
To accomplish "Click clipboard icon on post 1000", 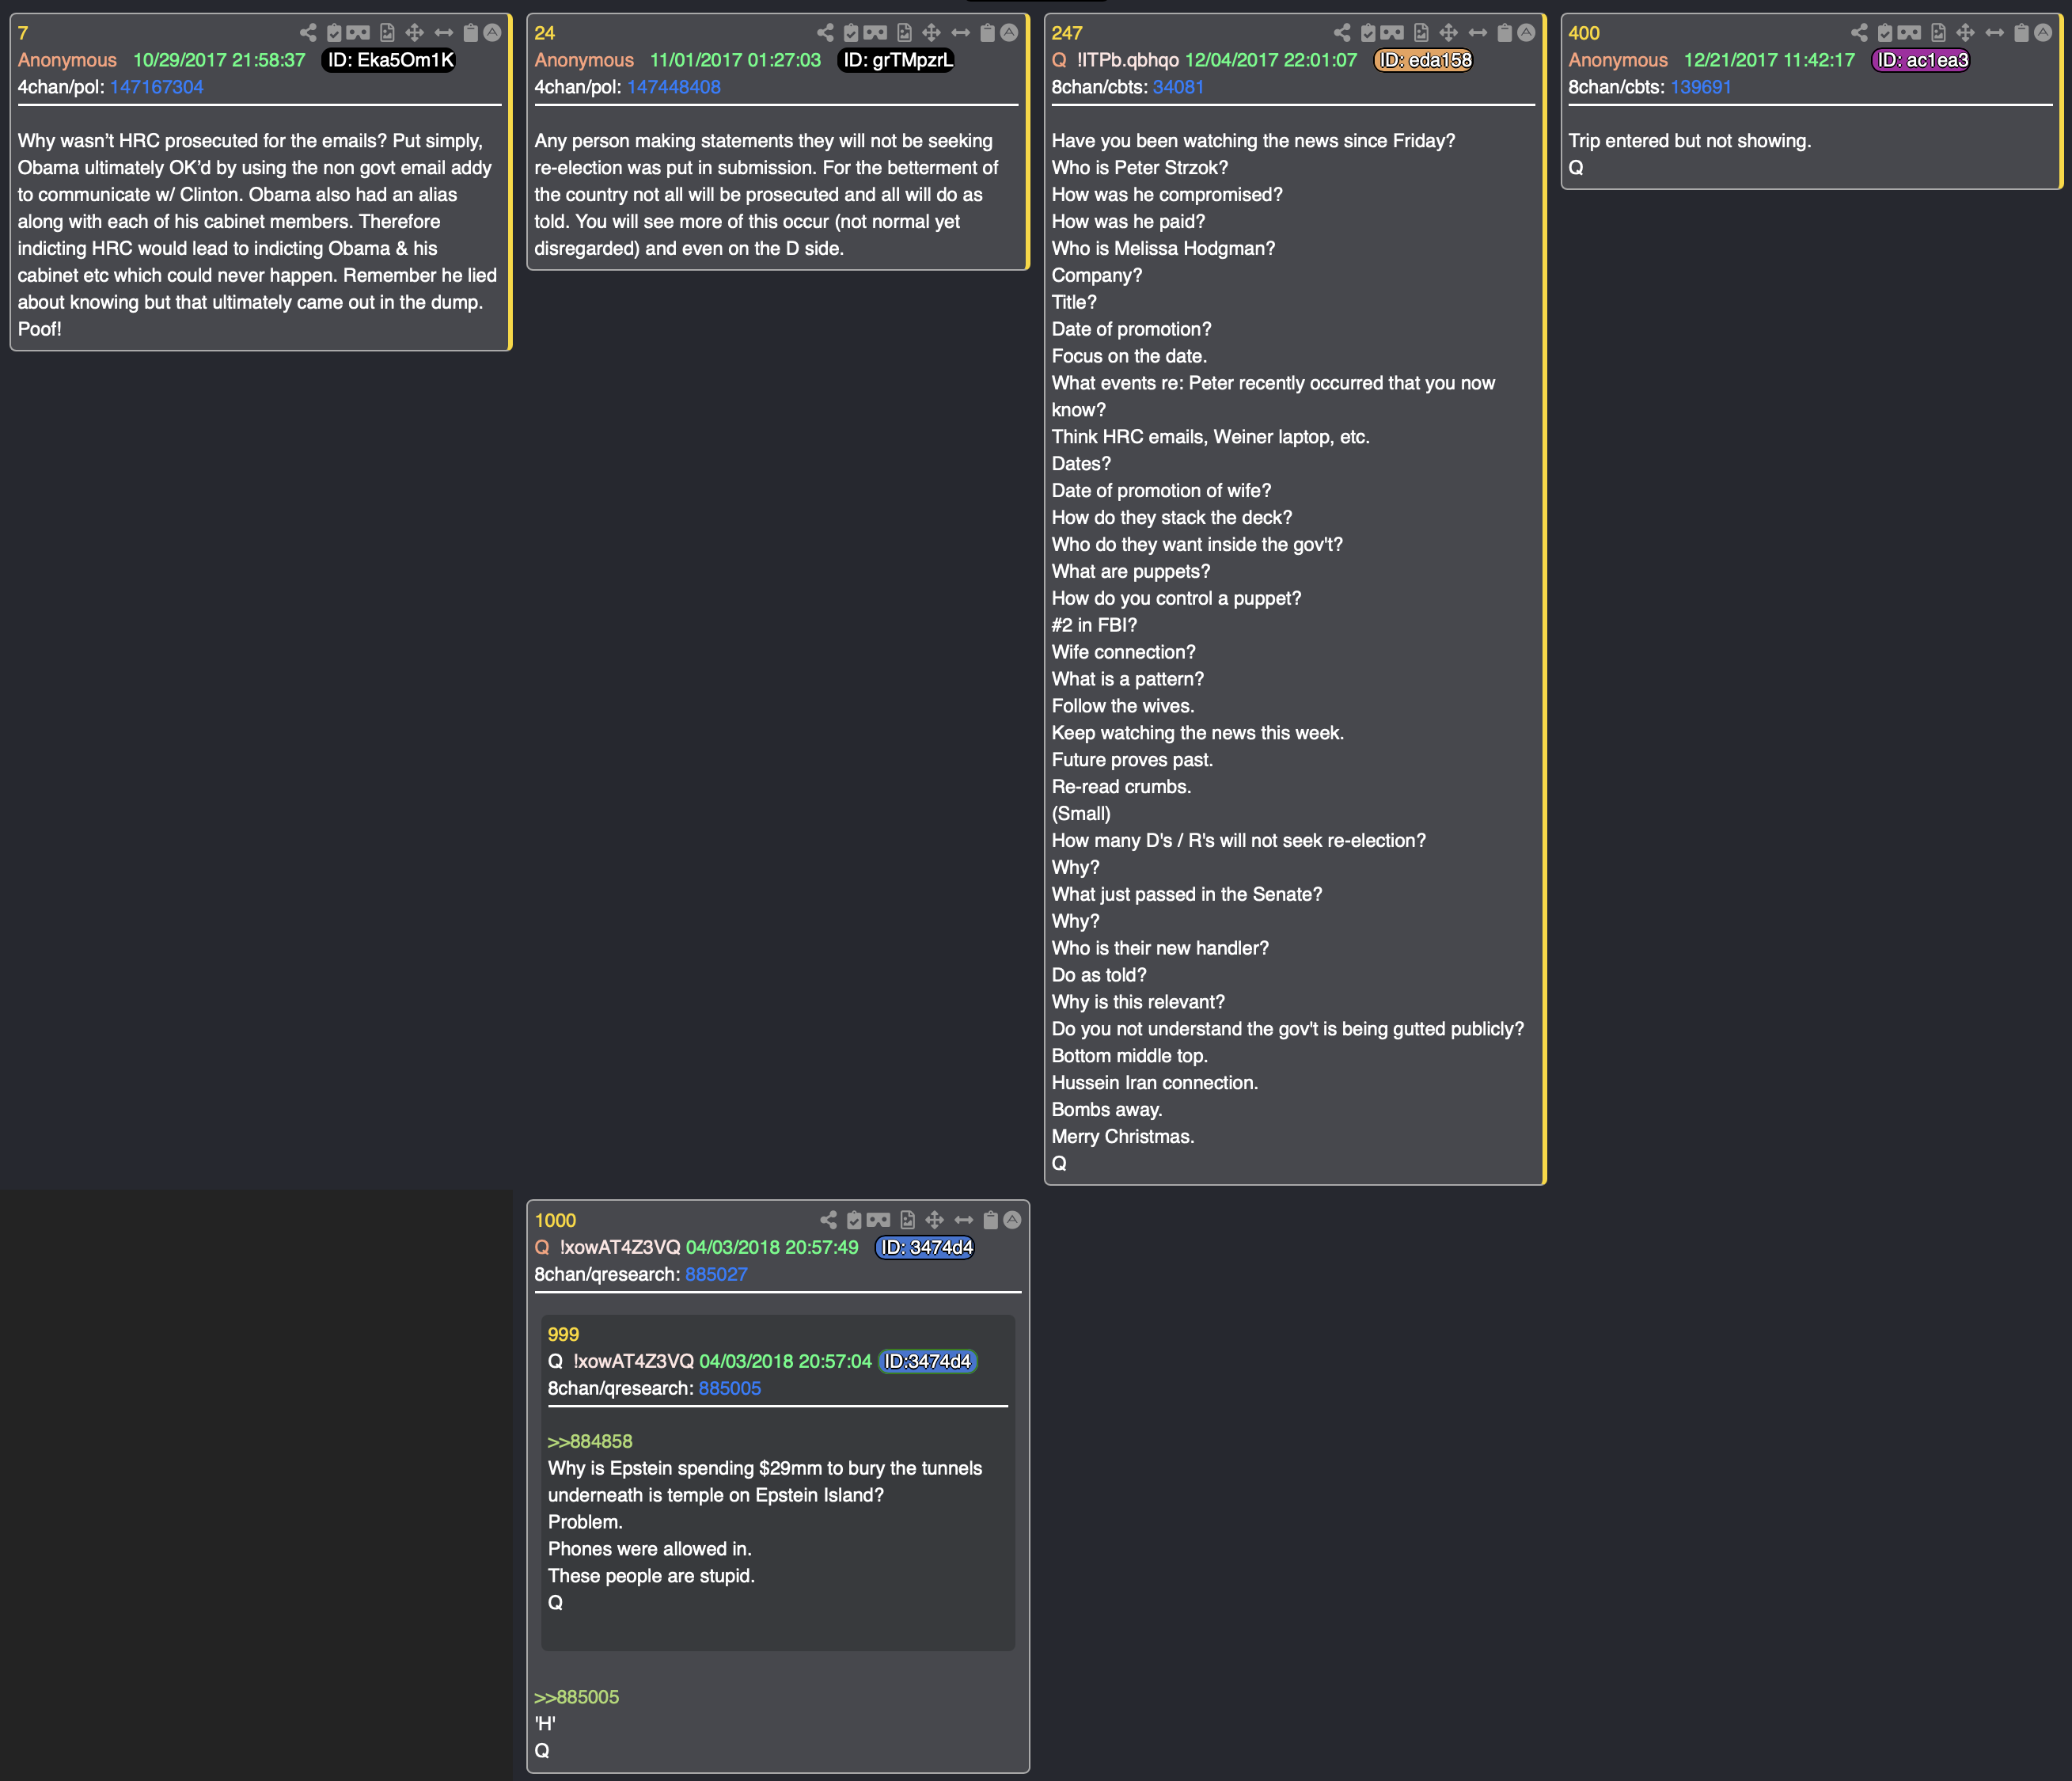I will pyautogui.click(x=990, y=1220).
